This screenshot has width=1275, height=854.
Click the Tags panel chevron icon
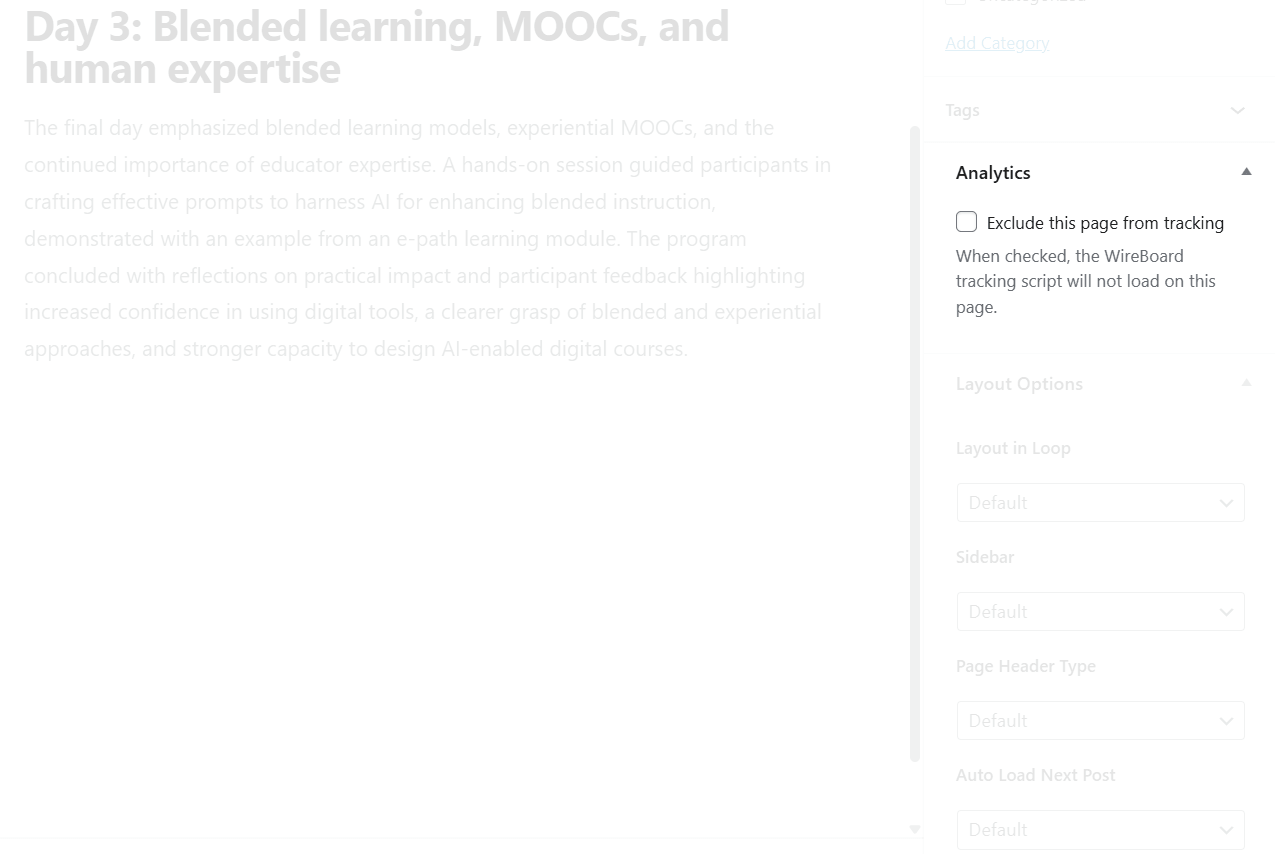(1237, 110)
